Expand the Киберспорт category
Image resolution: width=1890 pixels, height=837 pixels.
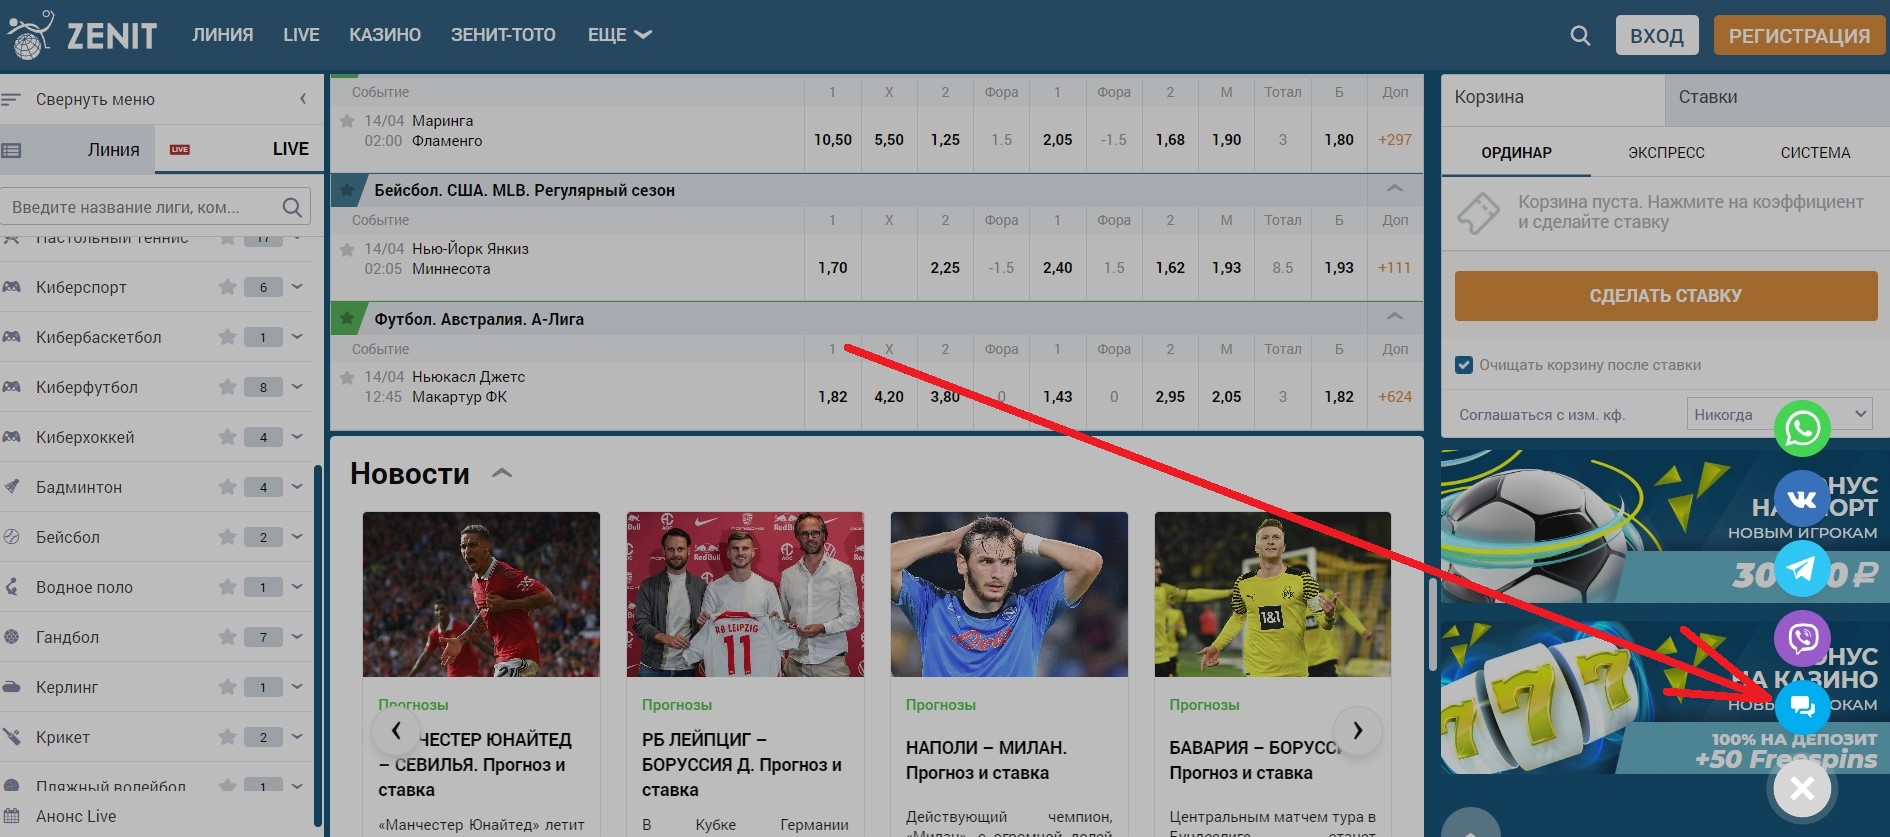(x=297, y=287)
